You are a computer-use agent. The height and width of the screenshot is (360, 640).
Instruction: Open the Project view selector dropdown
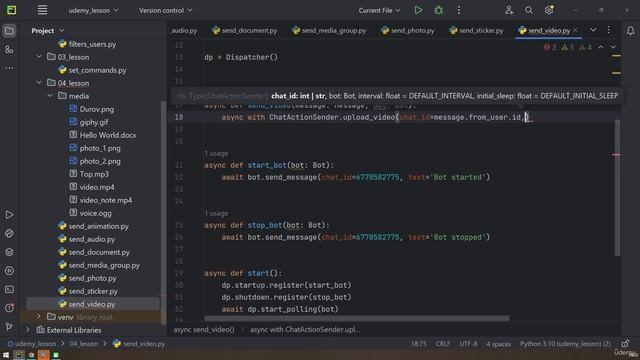click(48, 31)
